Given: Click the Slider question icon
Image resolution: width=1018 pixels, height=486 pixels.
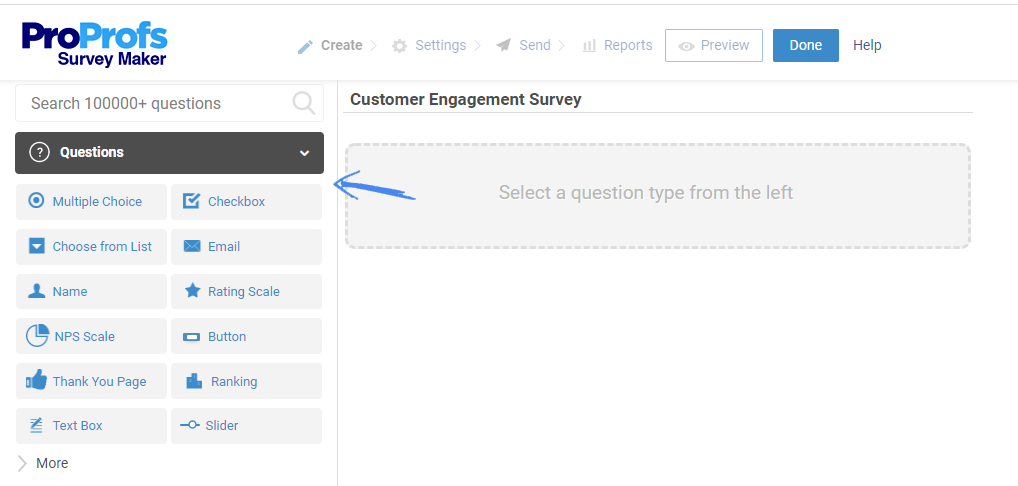Looking at the screenshot, I should click(190, 426).
